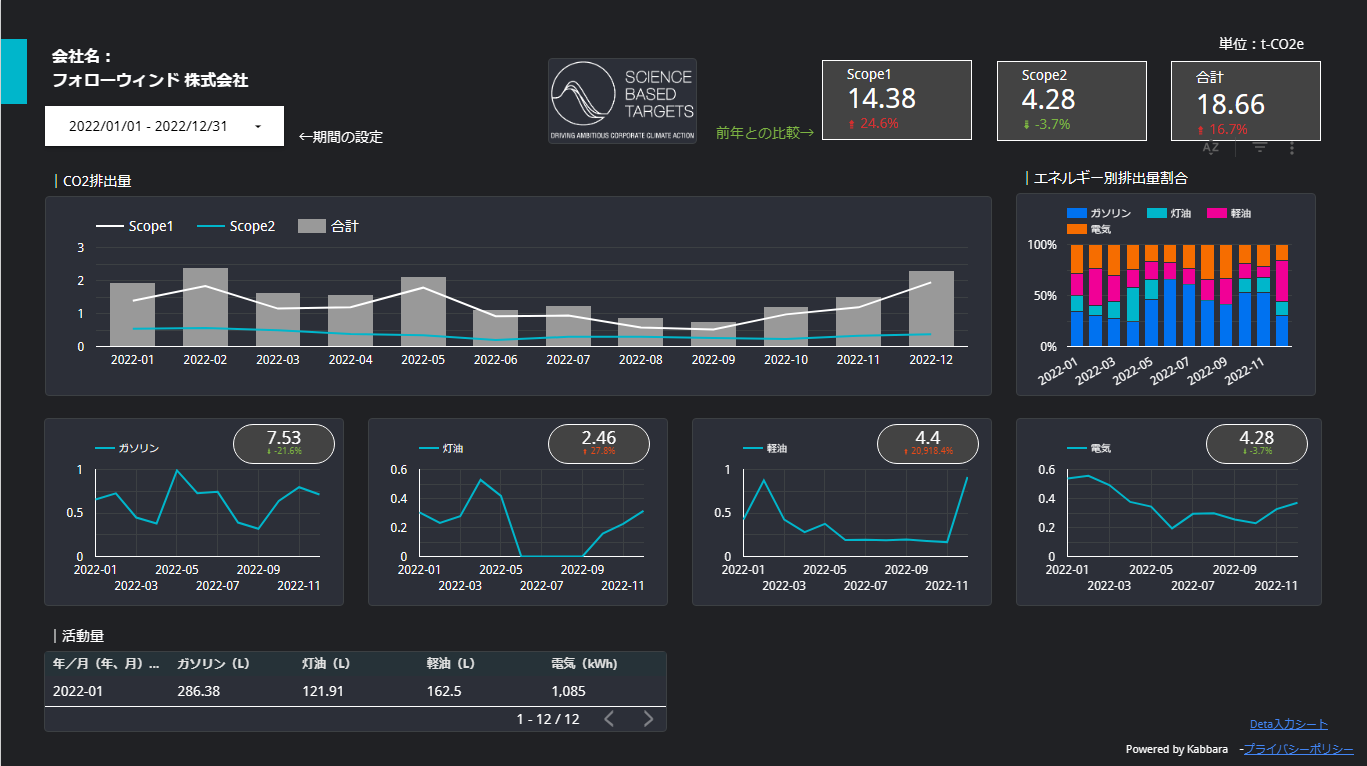Toggle Scope1 series in CO2 chart legend

tap(135, 226)
